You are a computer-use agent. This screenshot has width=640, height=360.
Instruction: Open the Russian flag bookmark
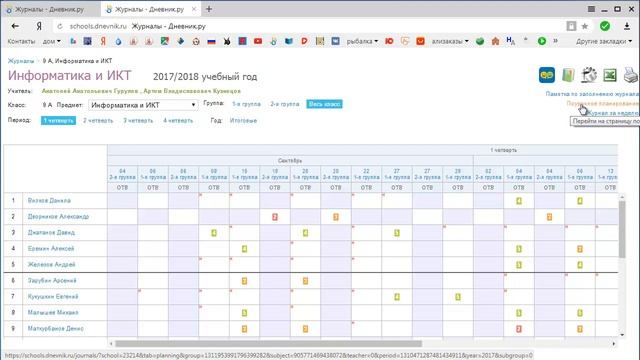click(211, 41)
